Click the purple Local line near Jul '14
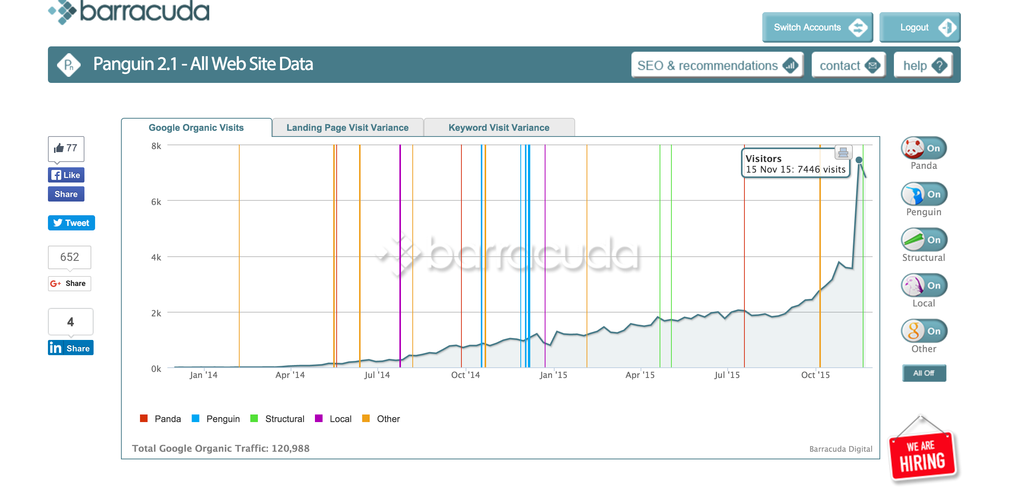This screenshot has width=1024, height=489. click(400, 256)
